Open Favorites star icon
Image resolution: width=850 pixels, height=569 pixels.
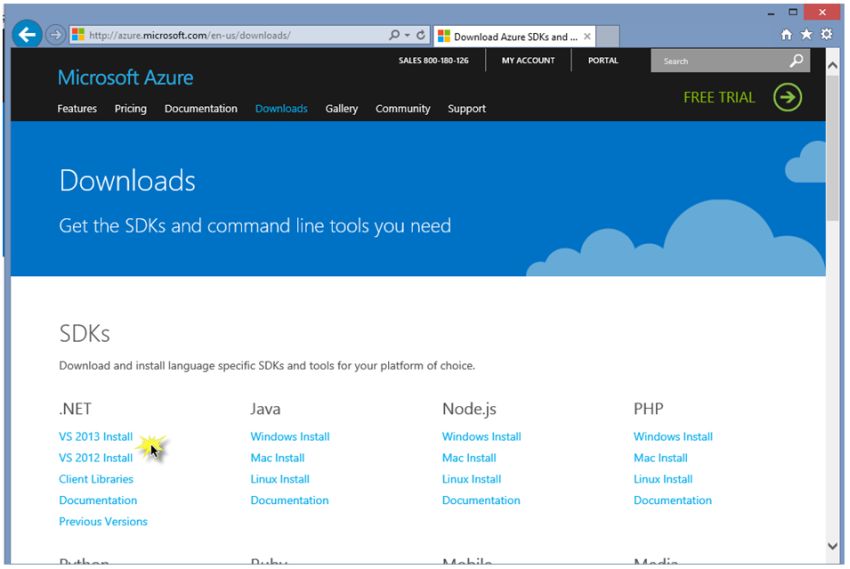point(807,35)
